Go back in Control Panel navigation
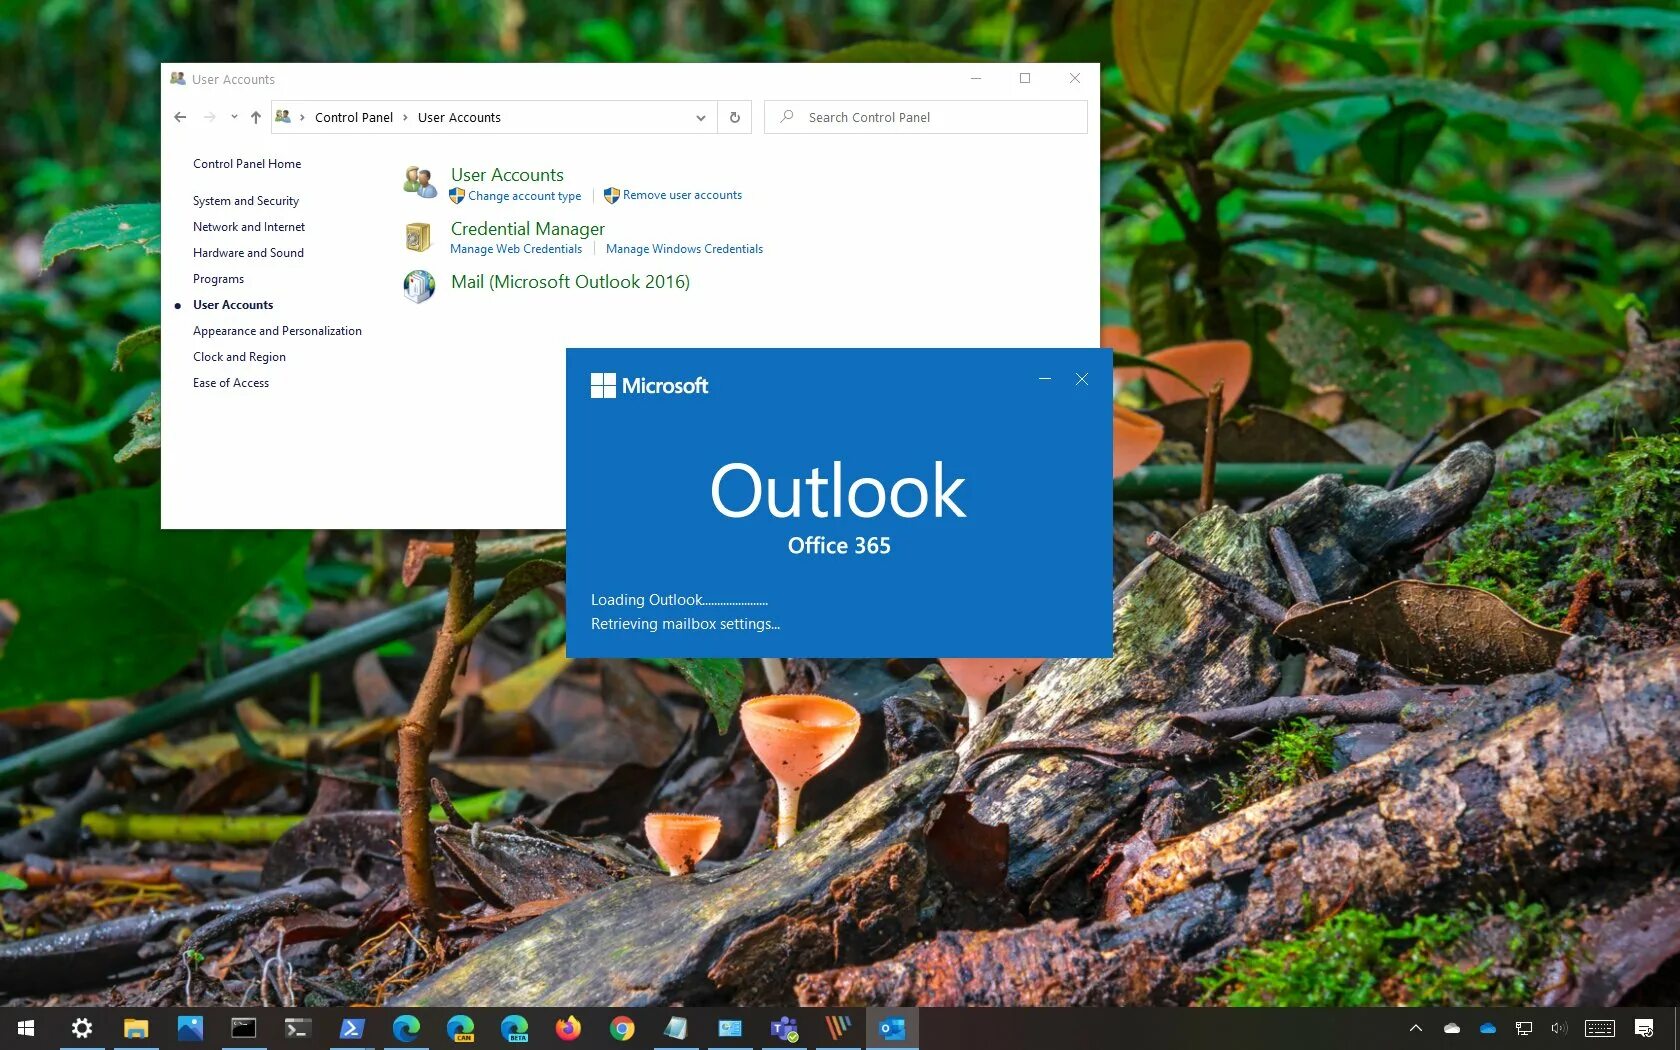 (x=180, y=117)
